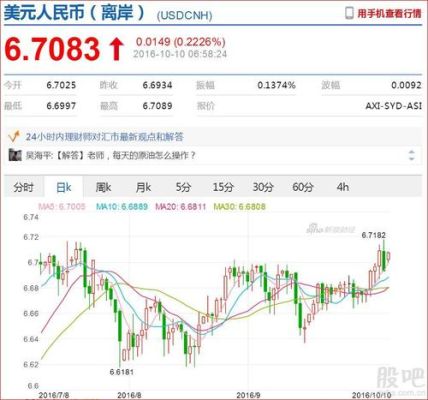Screen dimensions: 428x400
Task: Click the 2016/7/8 date axis label
Action: click(x=54, y=395)
